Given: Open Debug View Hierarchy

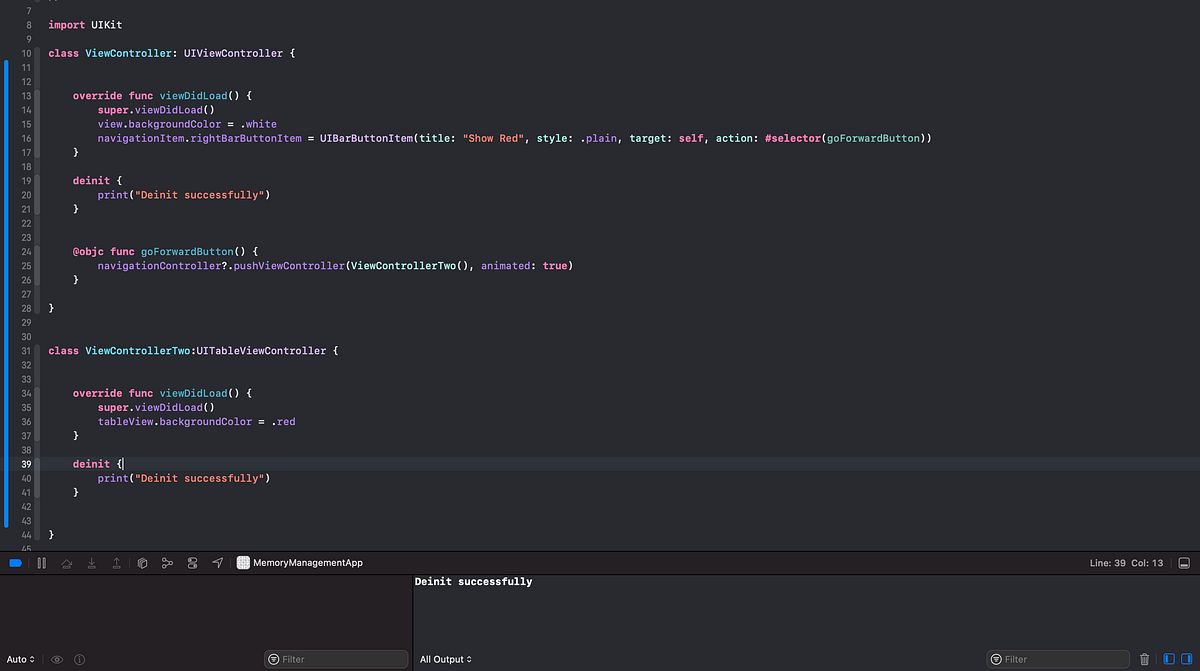Looking at the screenshot, I should tap(142, 562).
